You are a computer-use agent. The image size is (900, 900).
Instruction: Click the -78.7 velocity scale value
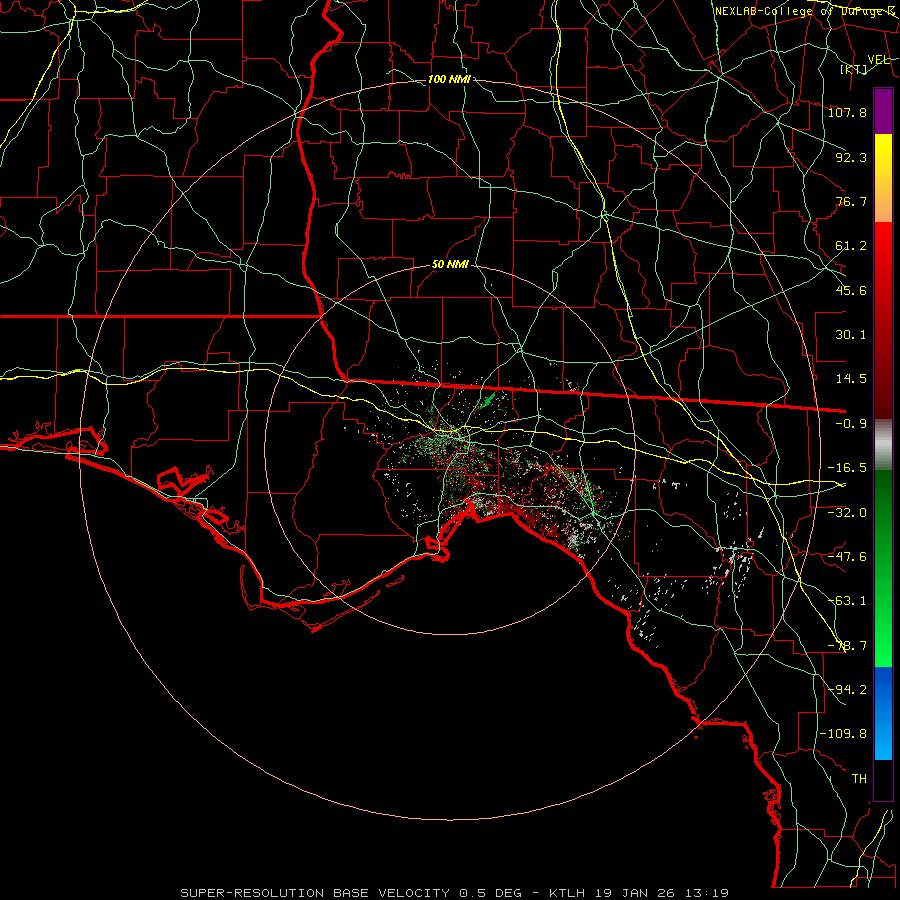847,646
